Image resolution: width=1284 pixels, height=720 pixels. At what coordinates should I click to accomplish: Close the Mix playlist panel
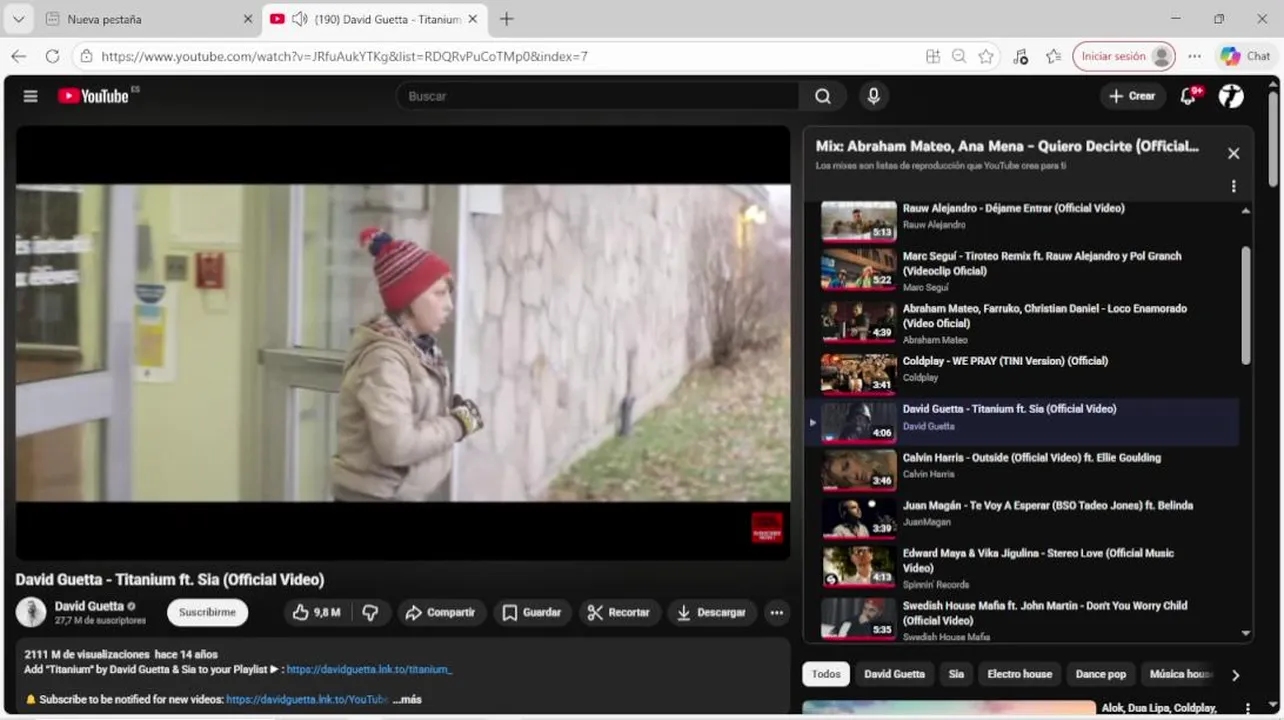pyautogui.click(x=1233, y=153)
